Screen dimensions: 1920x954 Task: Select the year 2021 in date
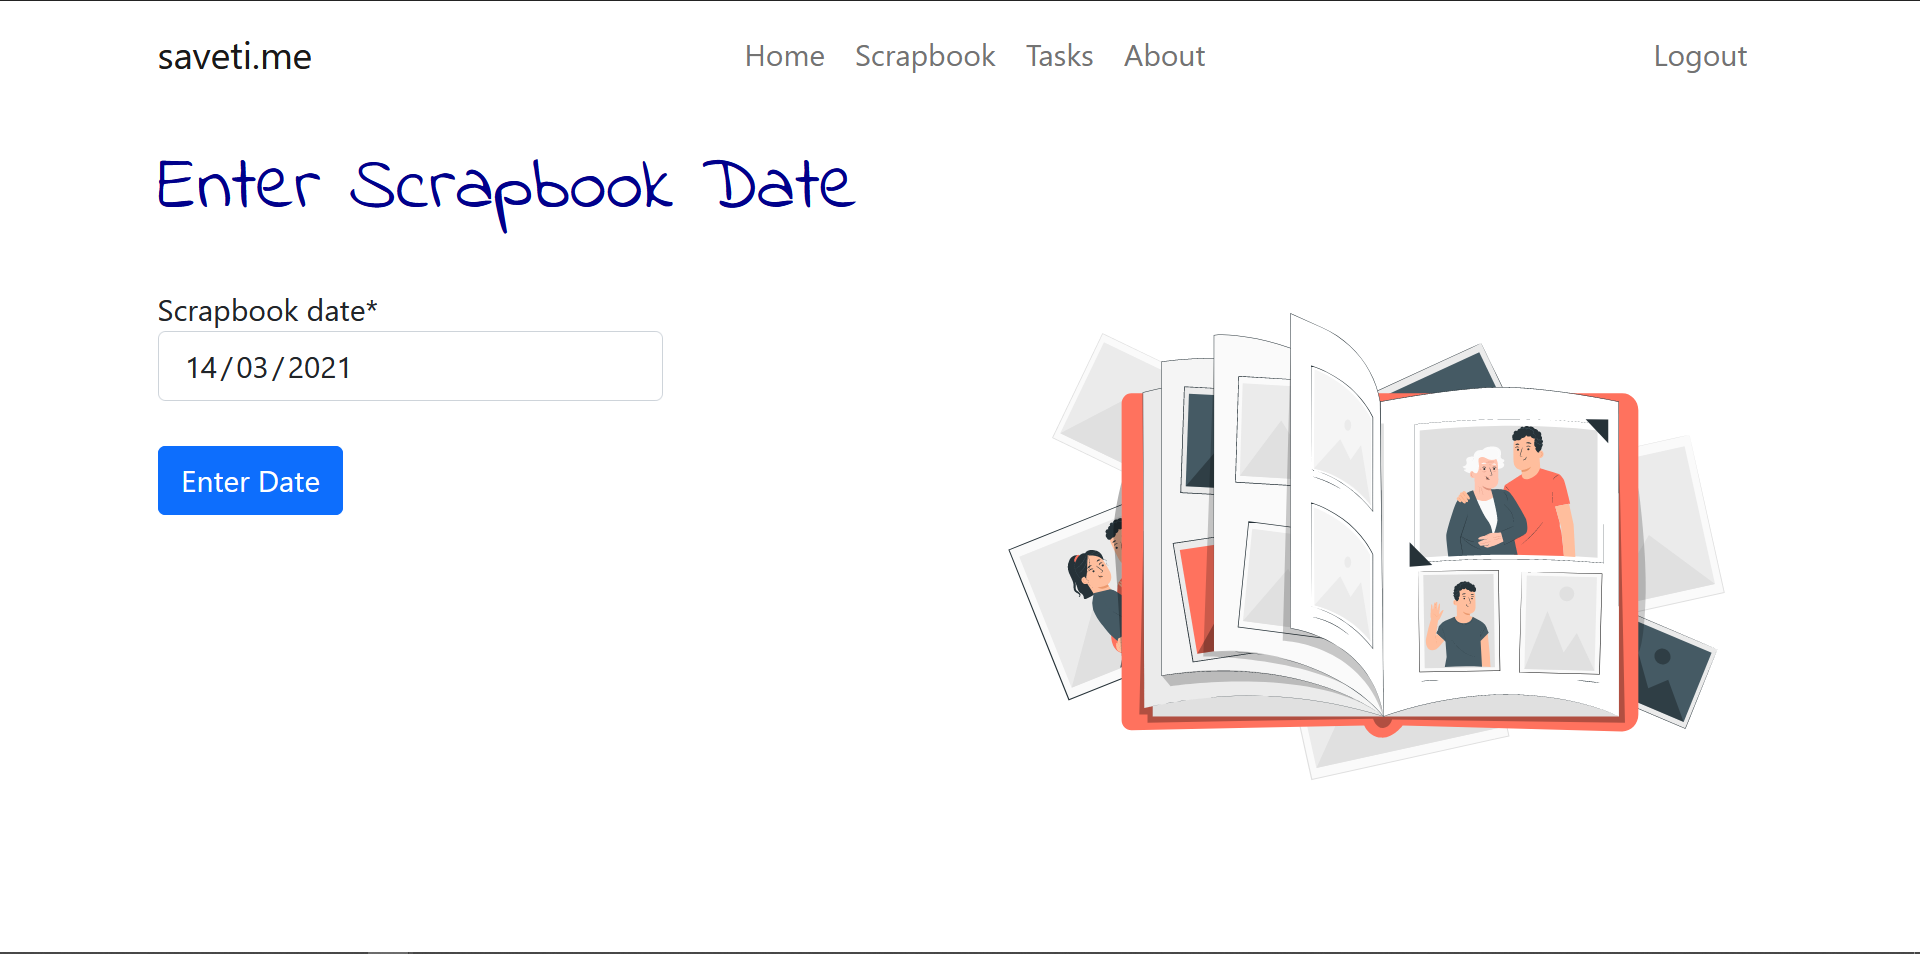(x=319, y=368)
